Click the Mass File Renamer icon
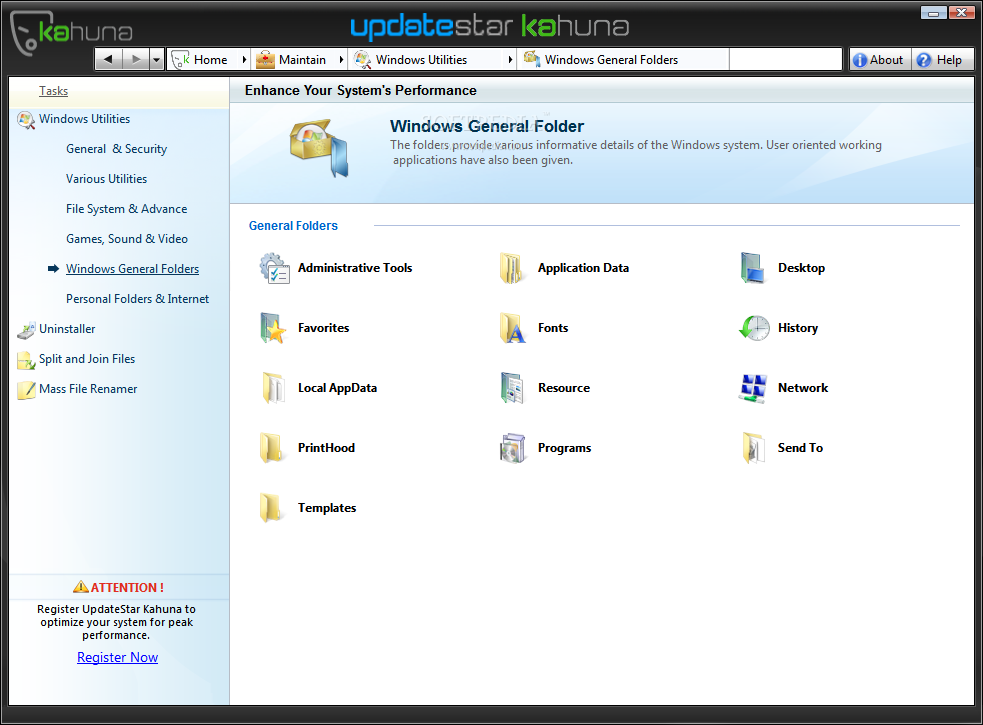The height and width of the screenshot is (725, 983). [26, 390]
